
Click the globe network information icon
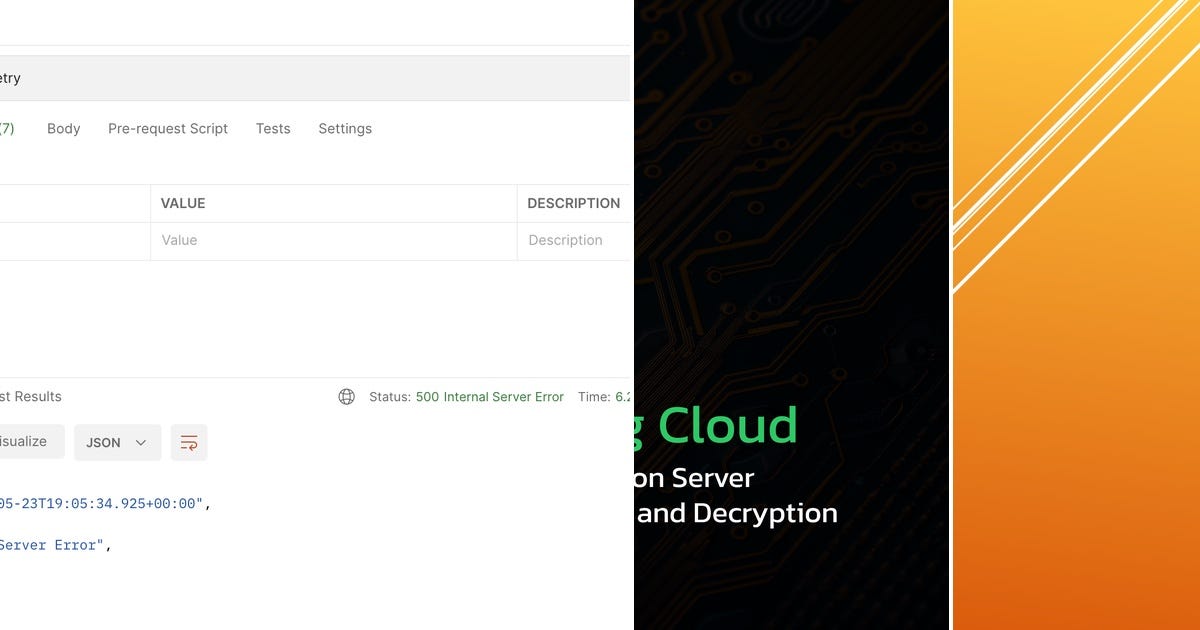click(x=346, y=396)
